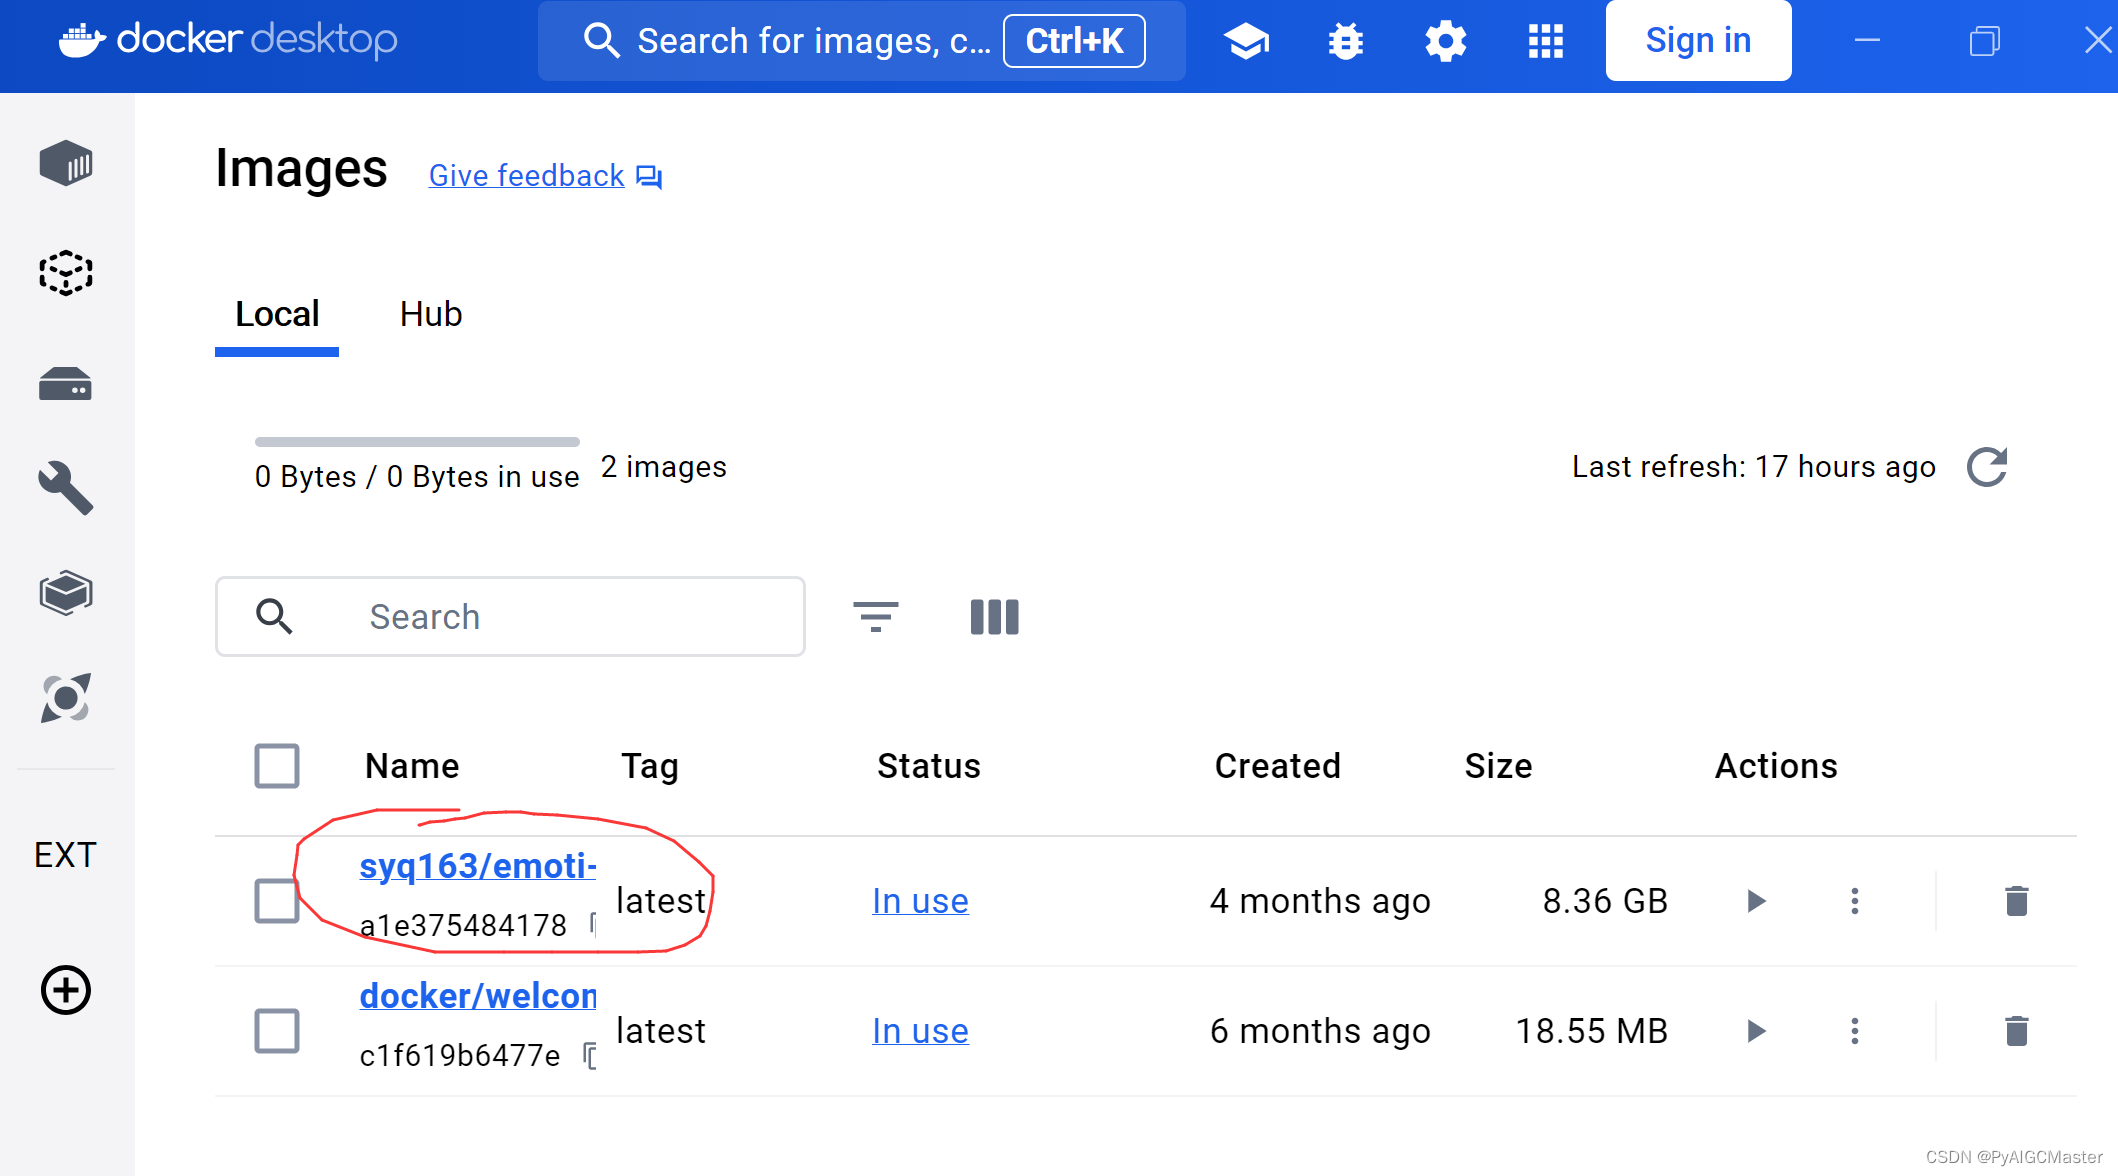Toggle the select-all images checkbox
This screenshot has width=2118, height=1176.
point(277,766)
